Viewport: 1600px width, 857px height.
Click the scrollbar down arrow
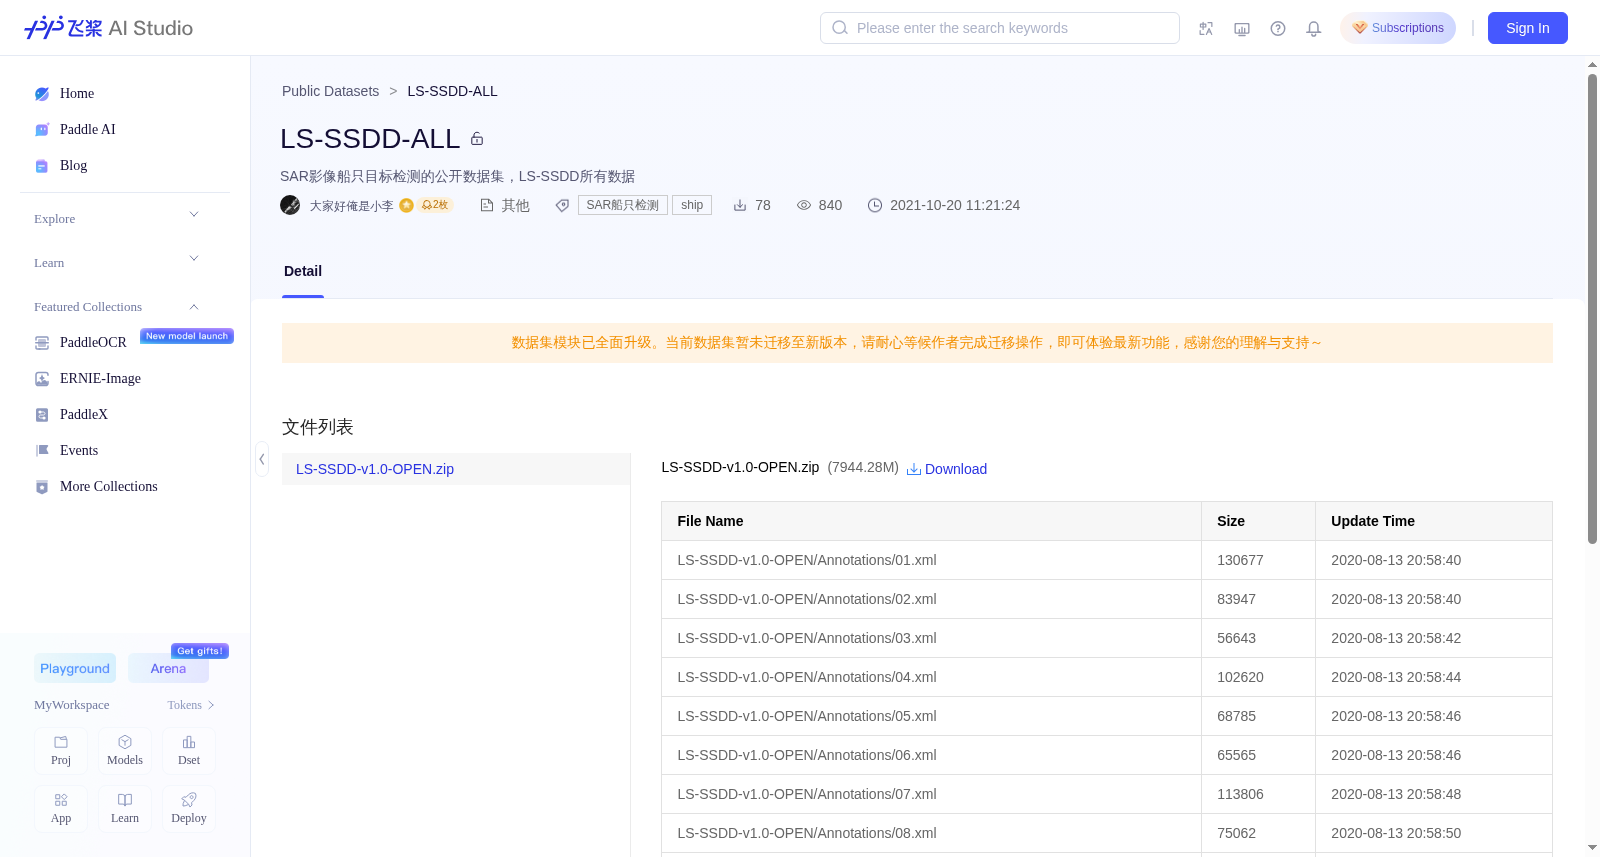point(1592,848)
